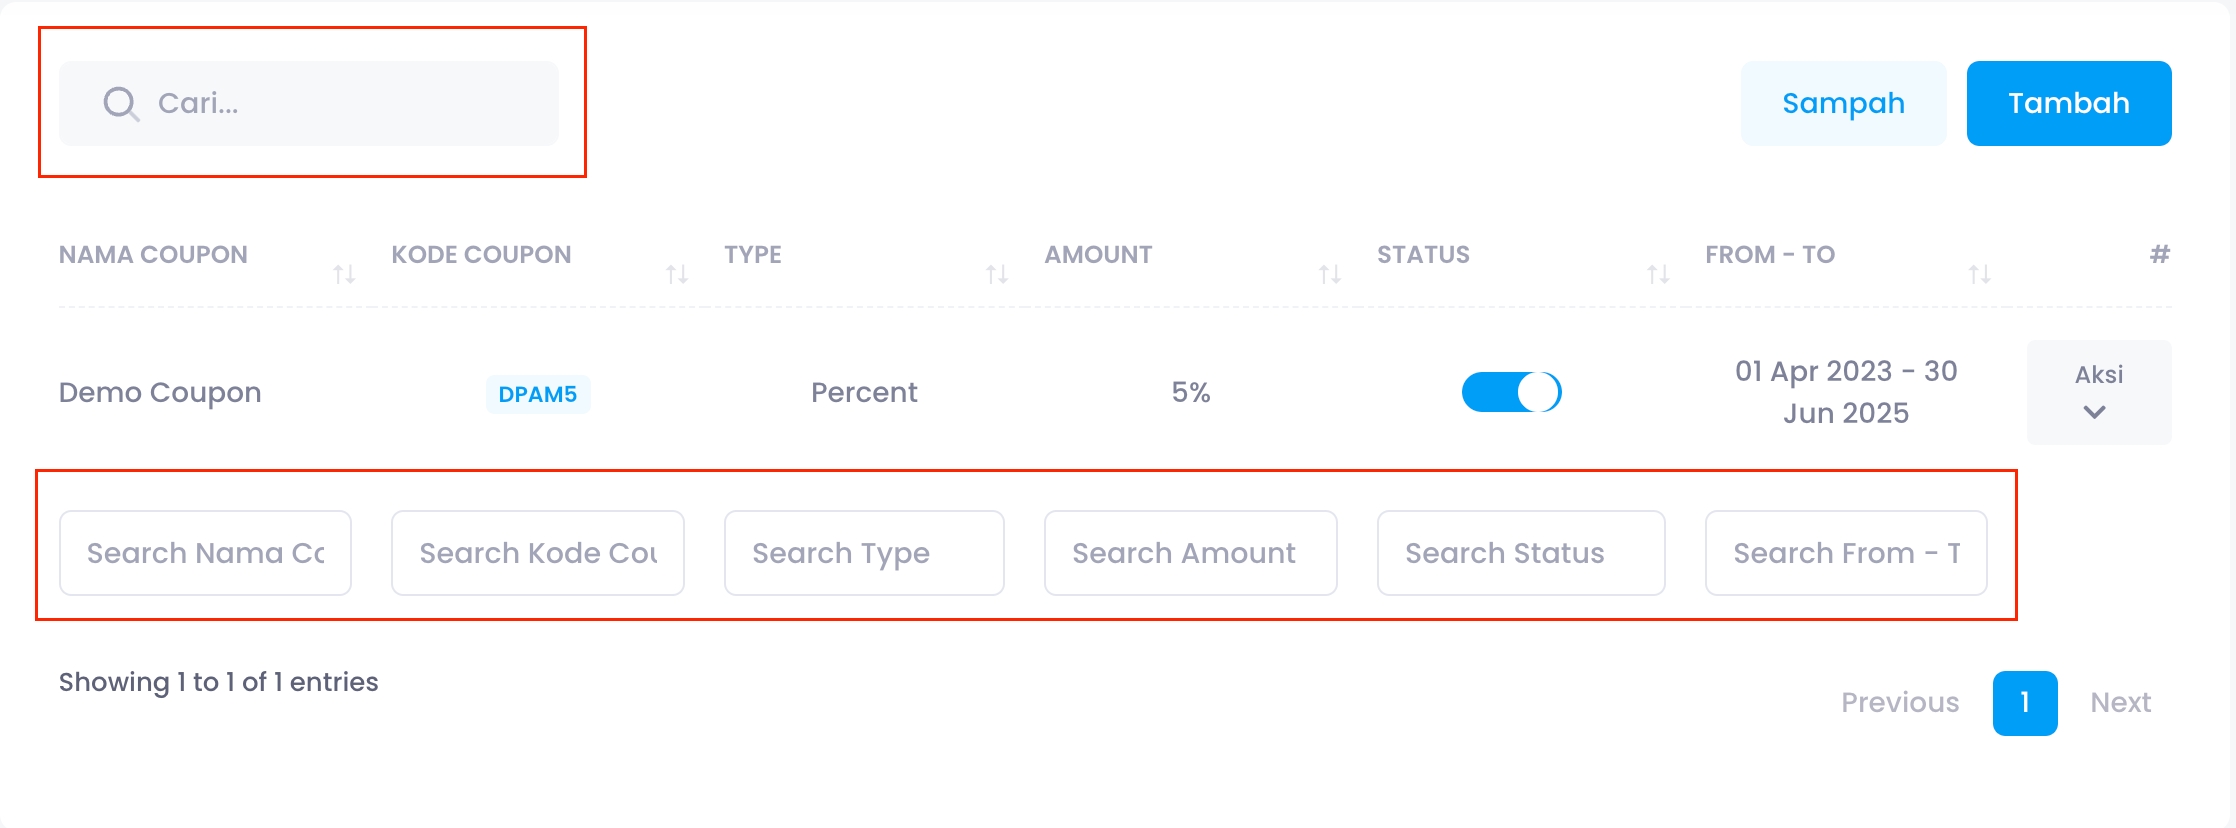Click the search magnifier icon
2236x828 pixels.
point(121,103)
